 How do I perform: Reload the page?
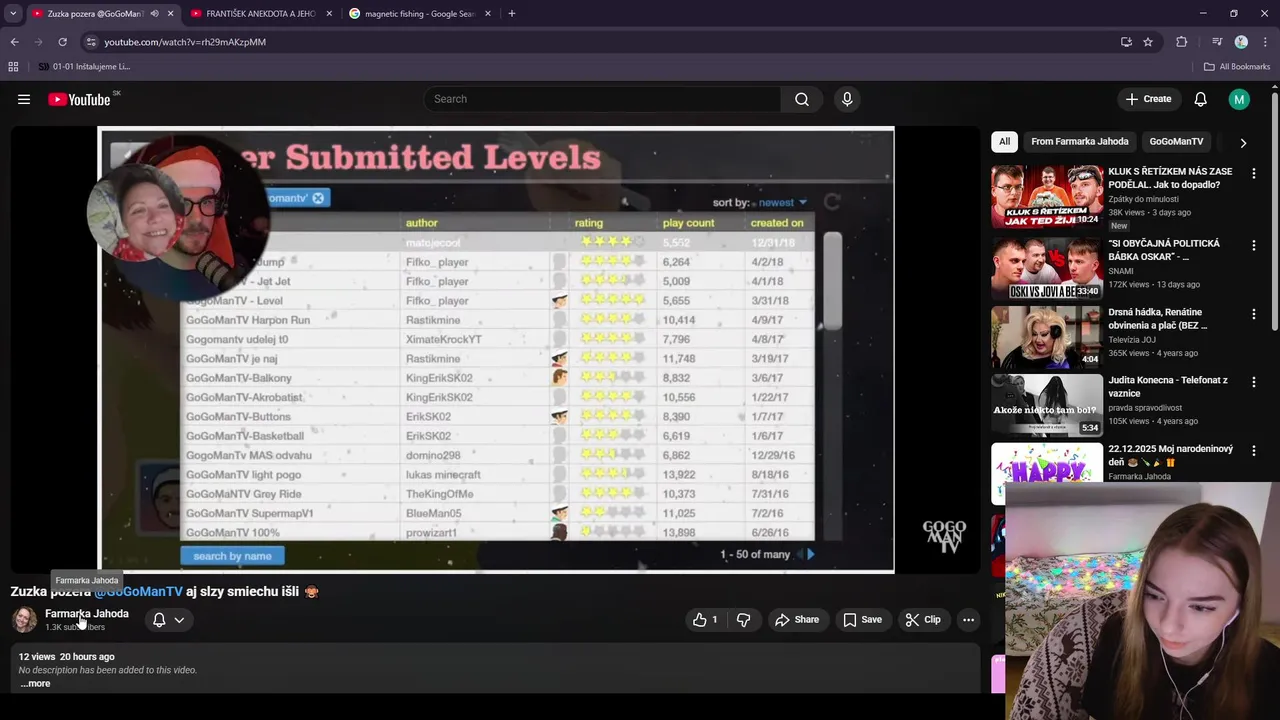pos(62,42)
